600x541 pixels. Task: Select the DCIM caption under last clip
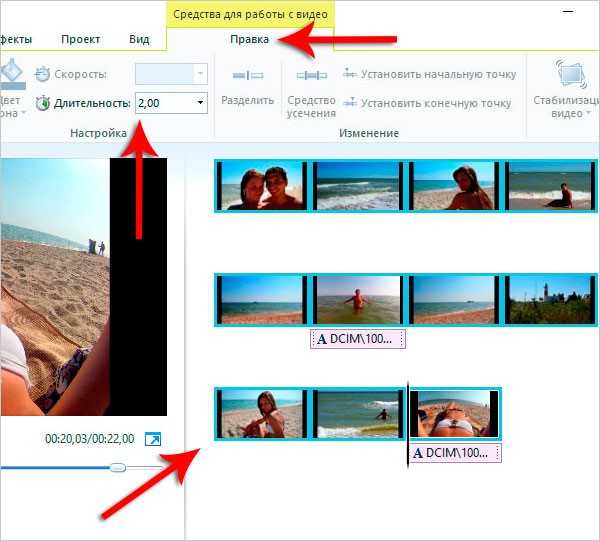click(x=455, y=453)
